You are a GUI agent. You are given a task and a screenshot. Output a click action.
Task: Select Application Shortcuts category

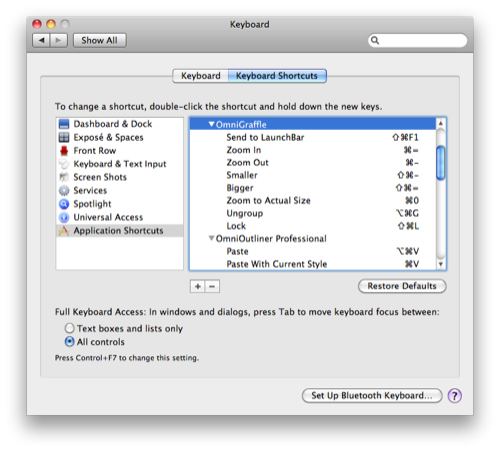(120, 231)
